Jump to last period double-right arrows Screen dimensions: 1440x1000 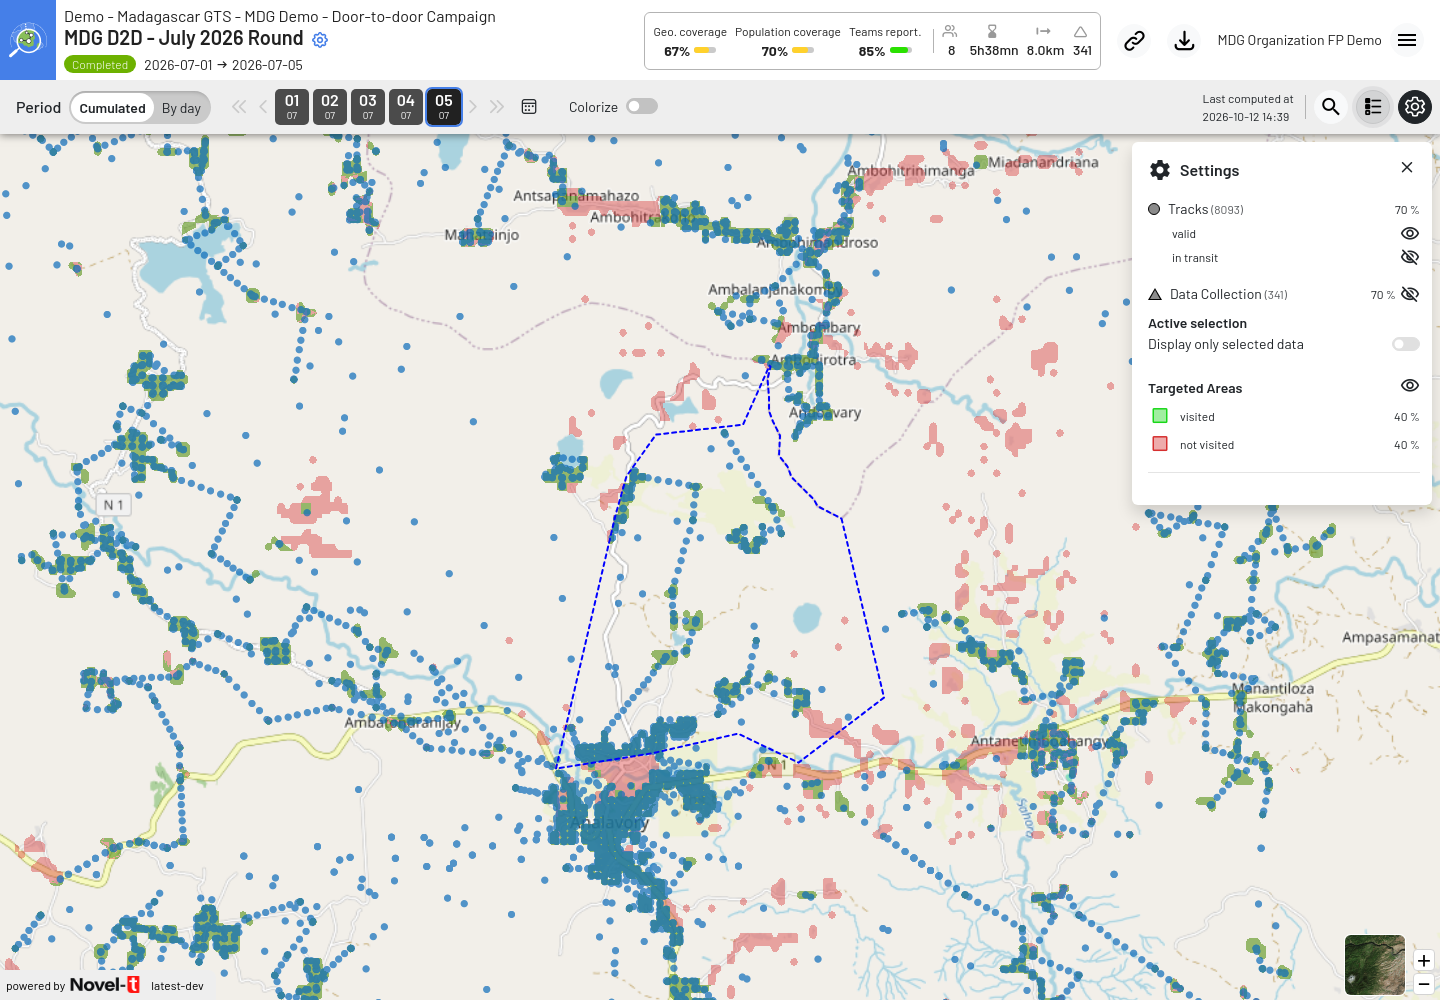coord(497,107)
